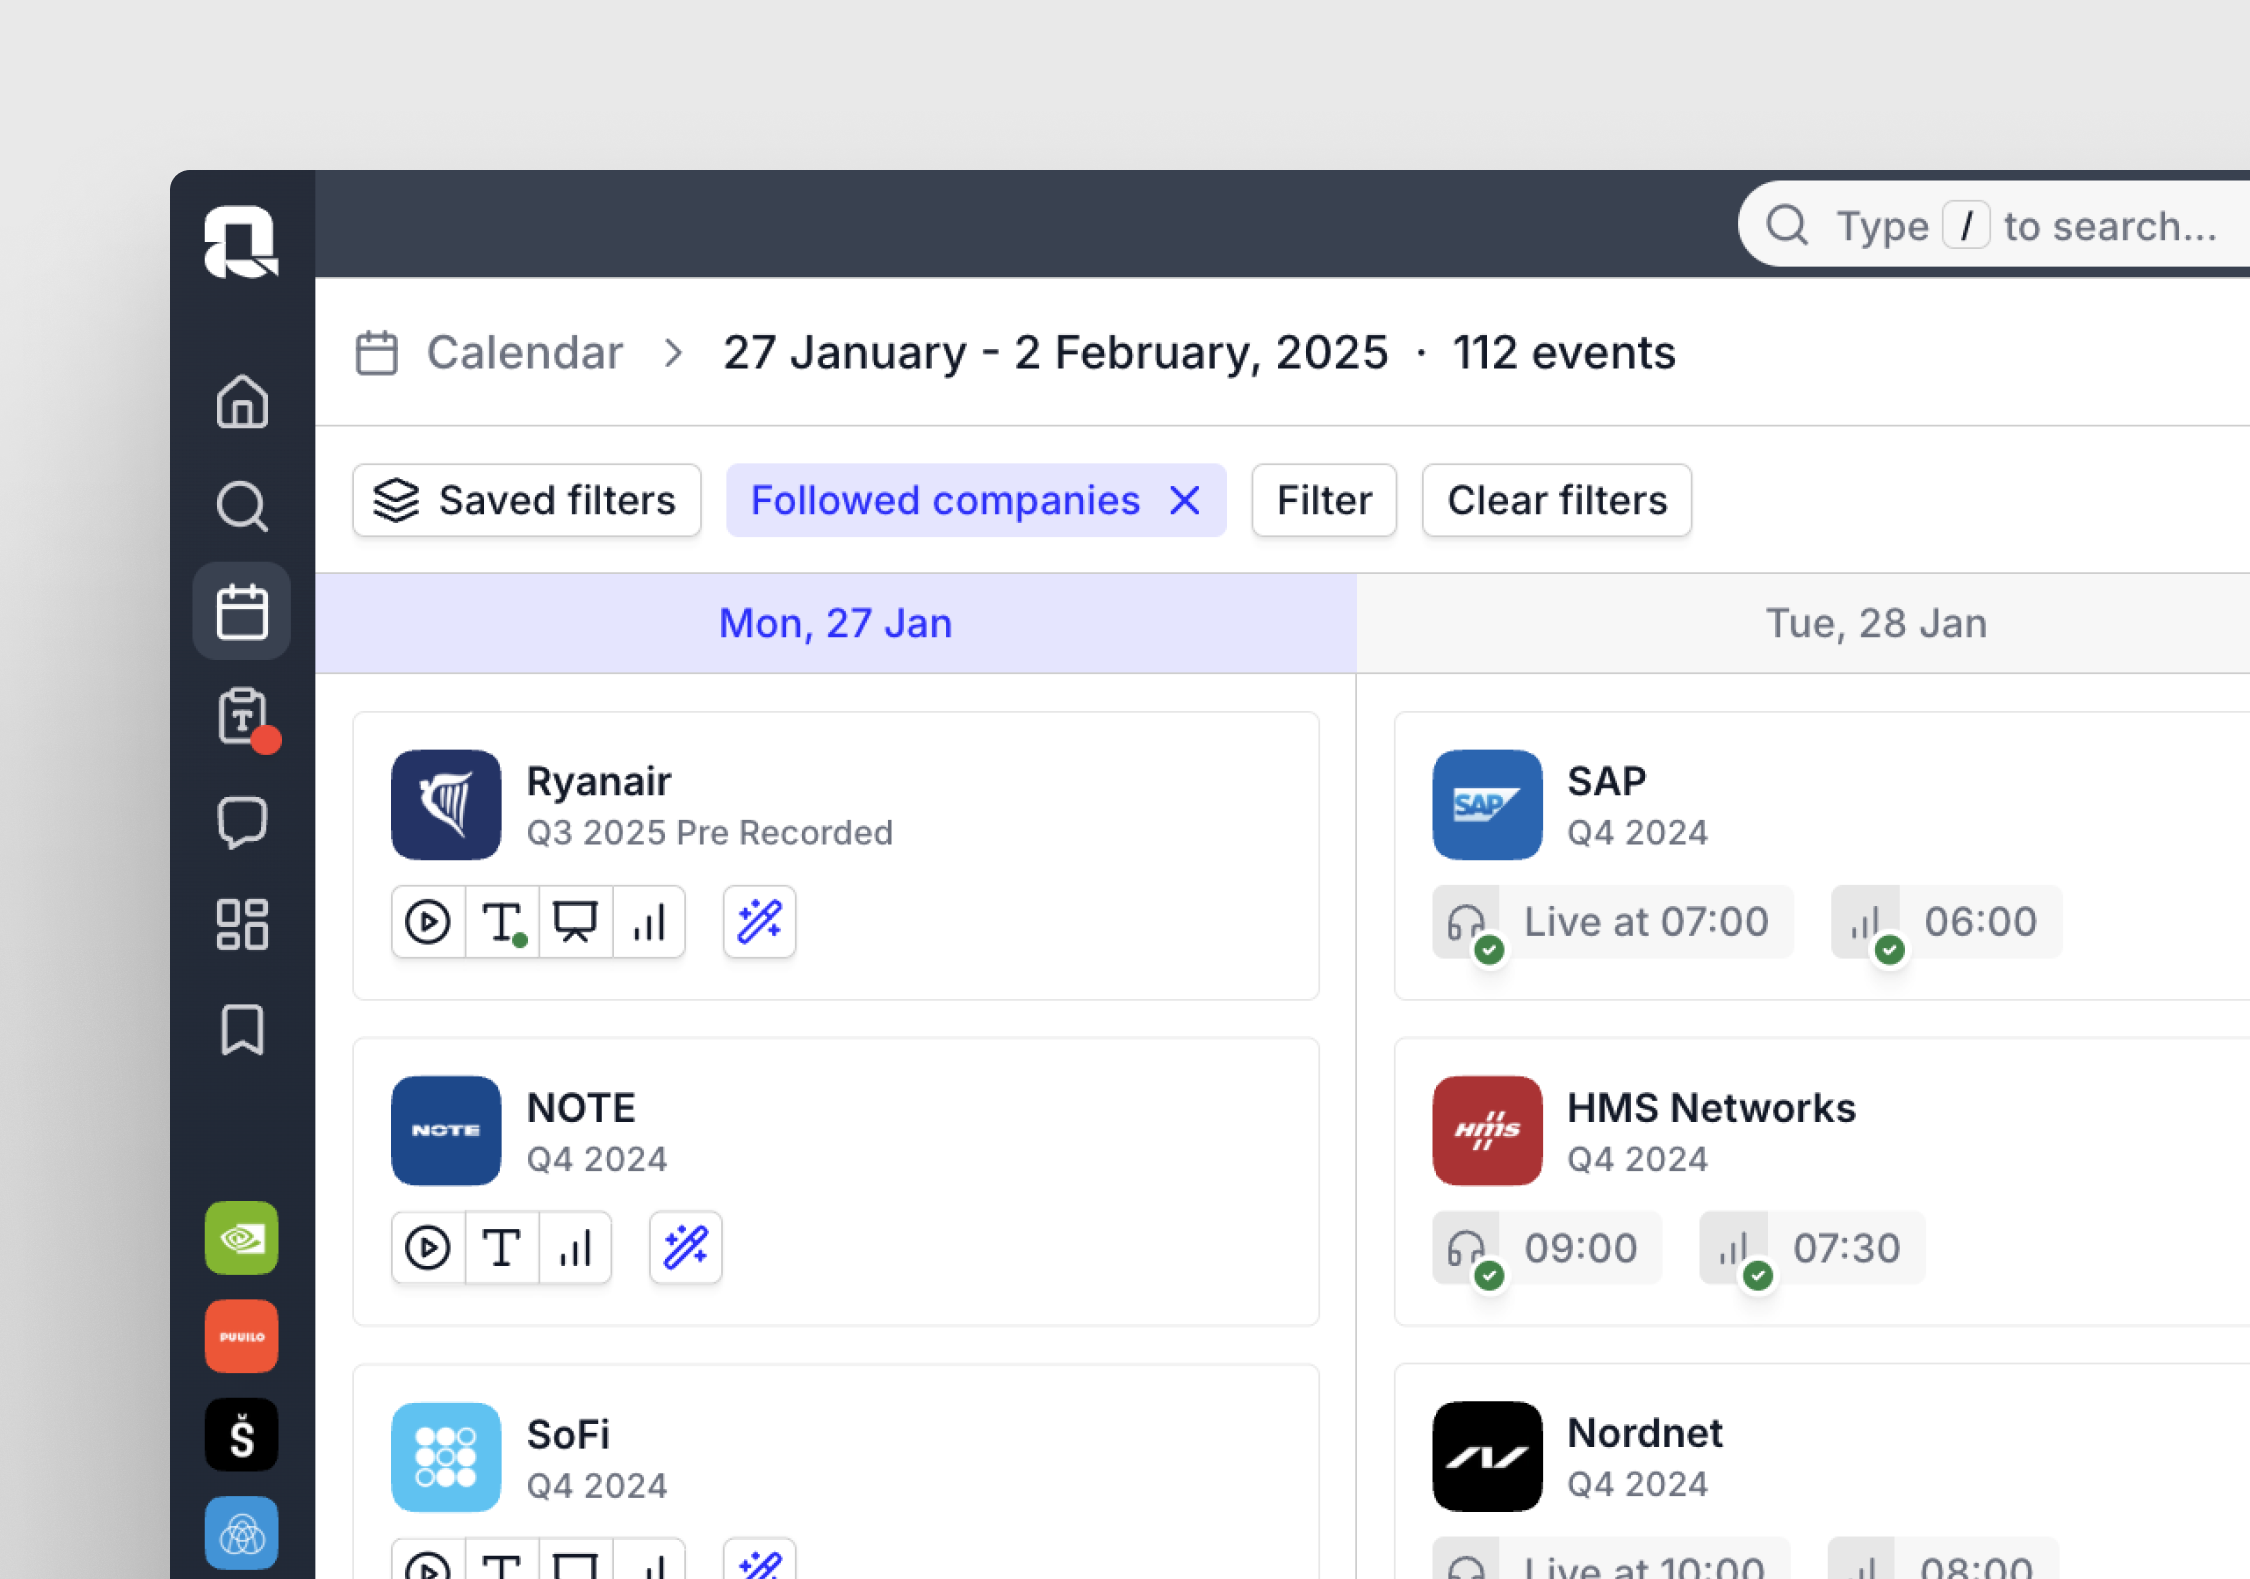Open Ryanair presentation slides icon
This screenshot has height=1579, width=2250.
coord(576,922)
